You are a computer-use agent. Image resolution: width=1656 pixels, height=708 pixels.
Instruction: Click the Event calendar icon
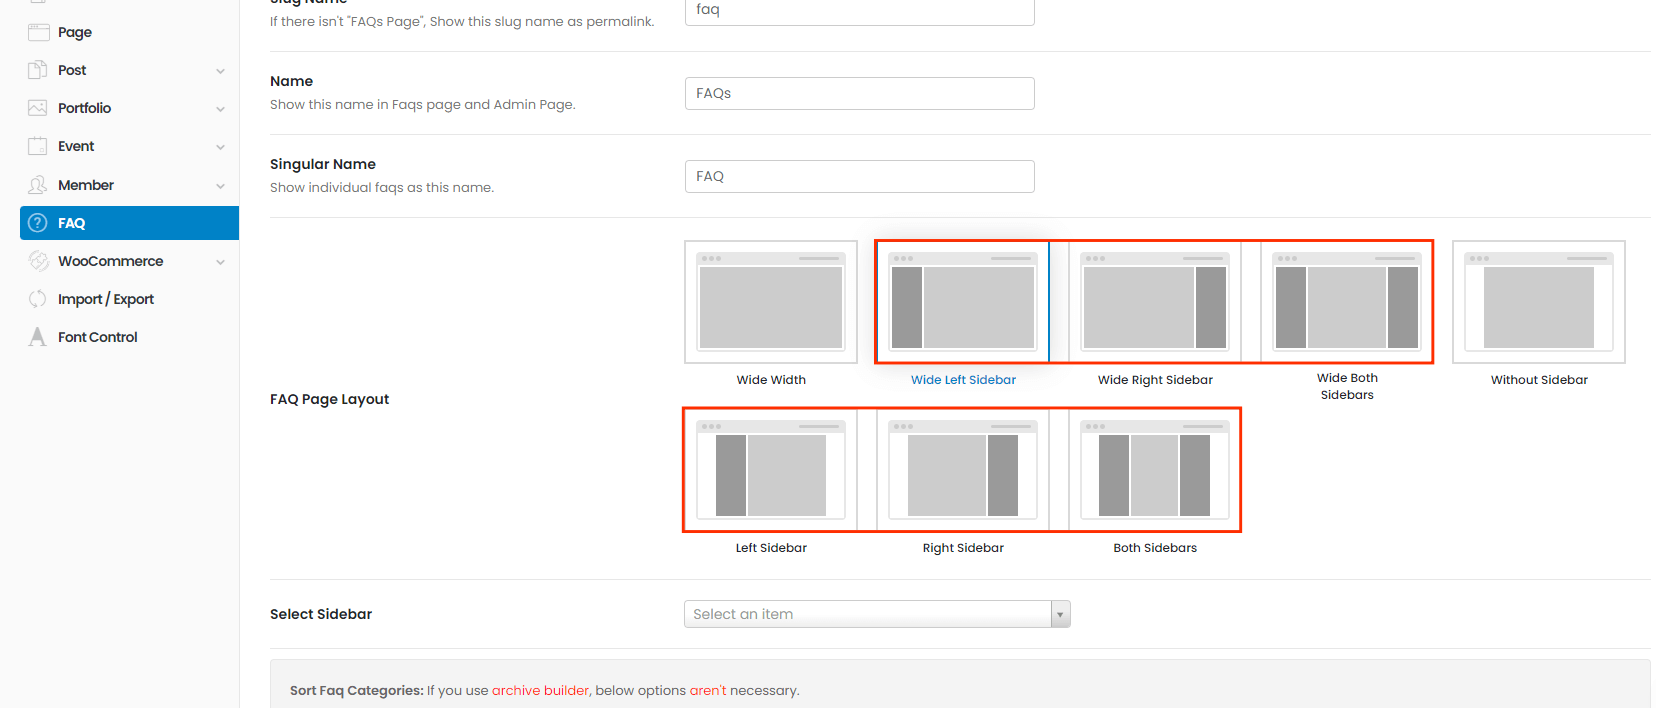tap(38, 146)
